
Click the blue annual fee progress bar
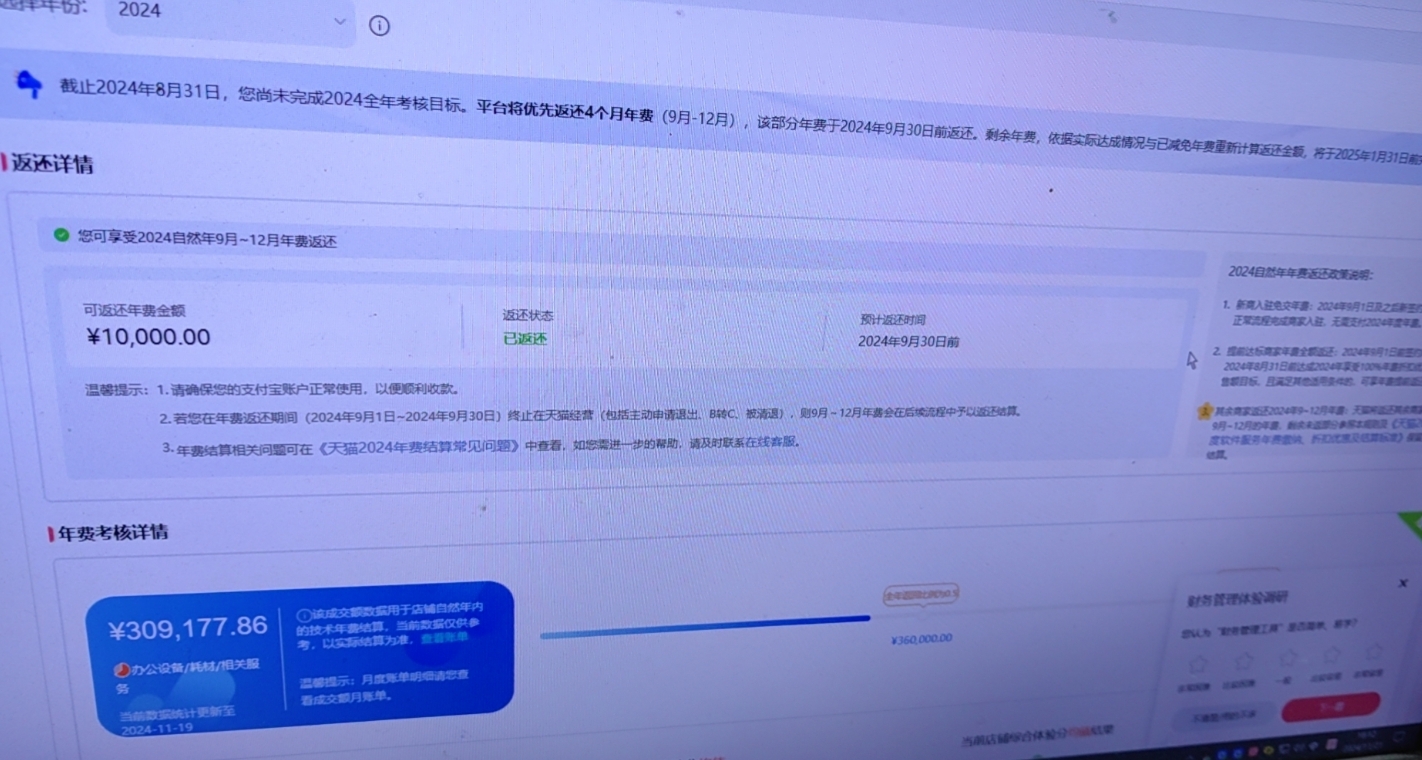coord(705,627)
